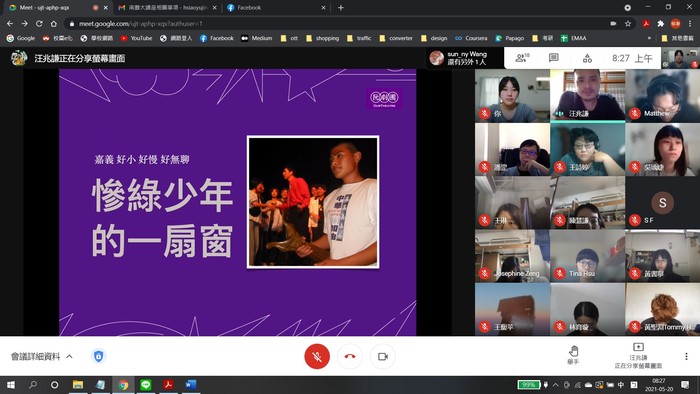
Task: Select Matthew's participant video tile
Action: point(662,95)
